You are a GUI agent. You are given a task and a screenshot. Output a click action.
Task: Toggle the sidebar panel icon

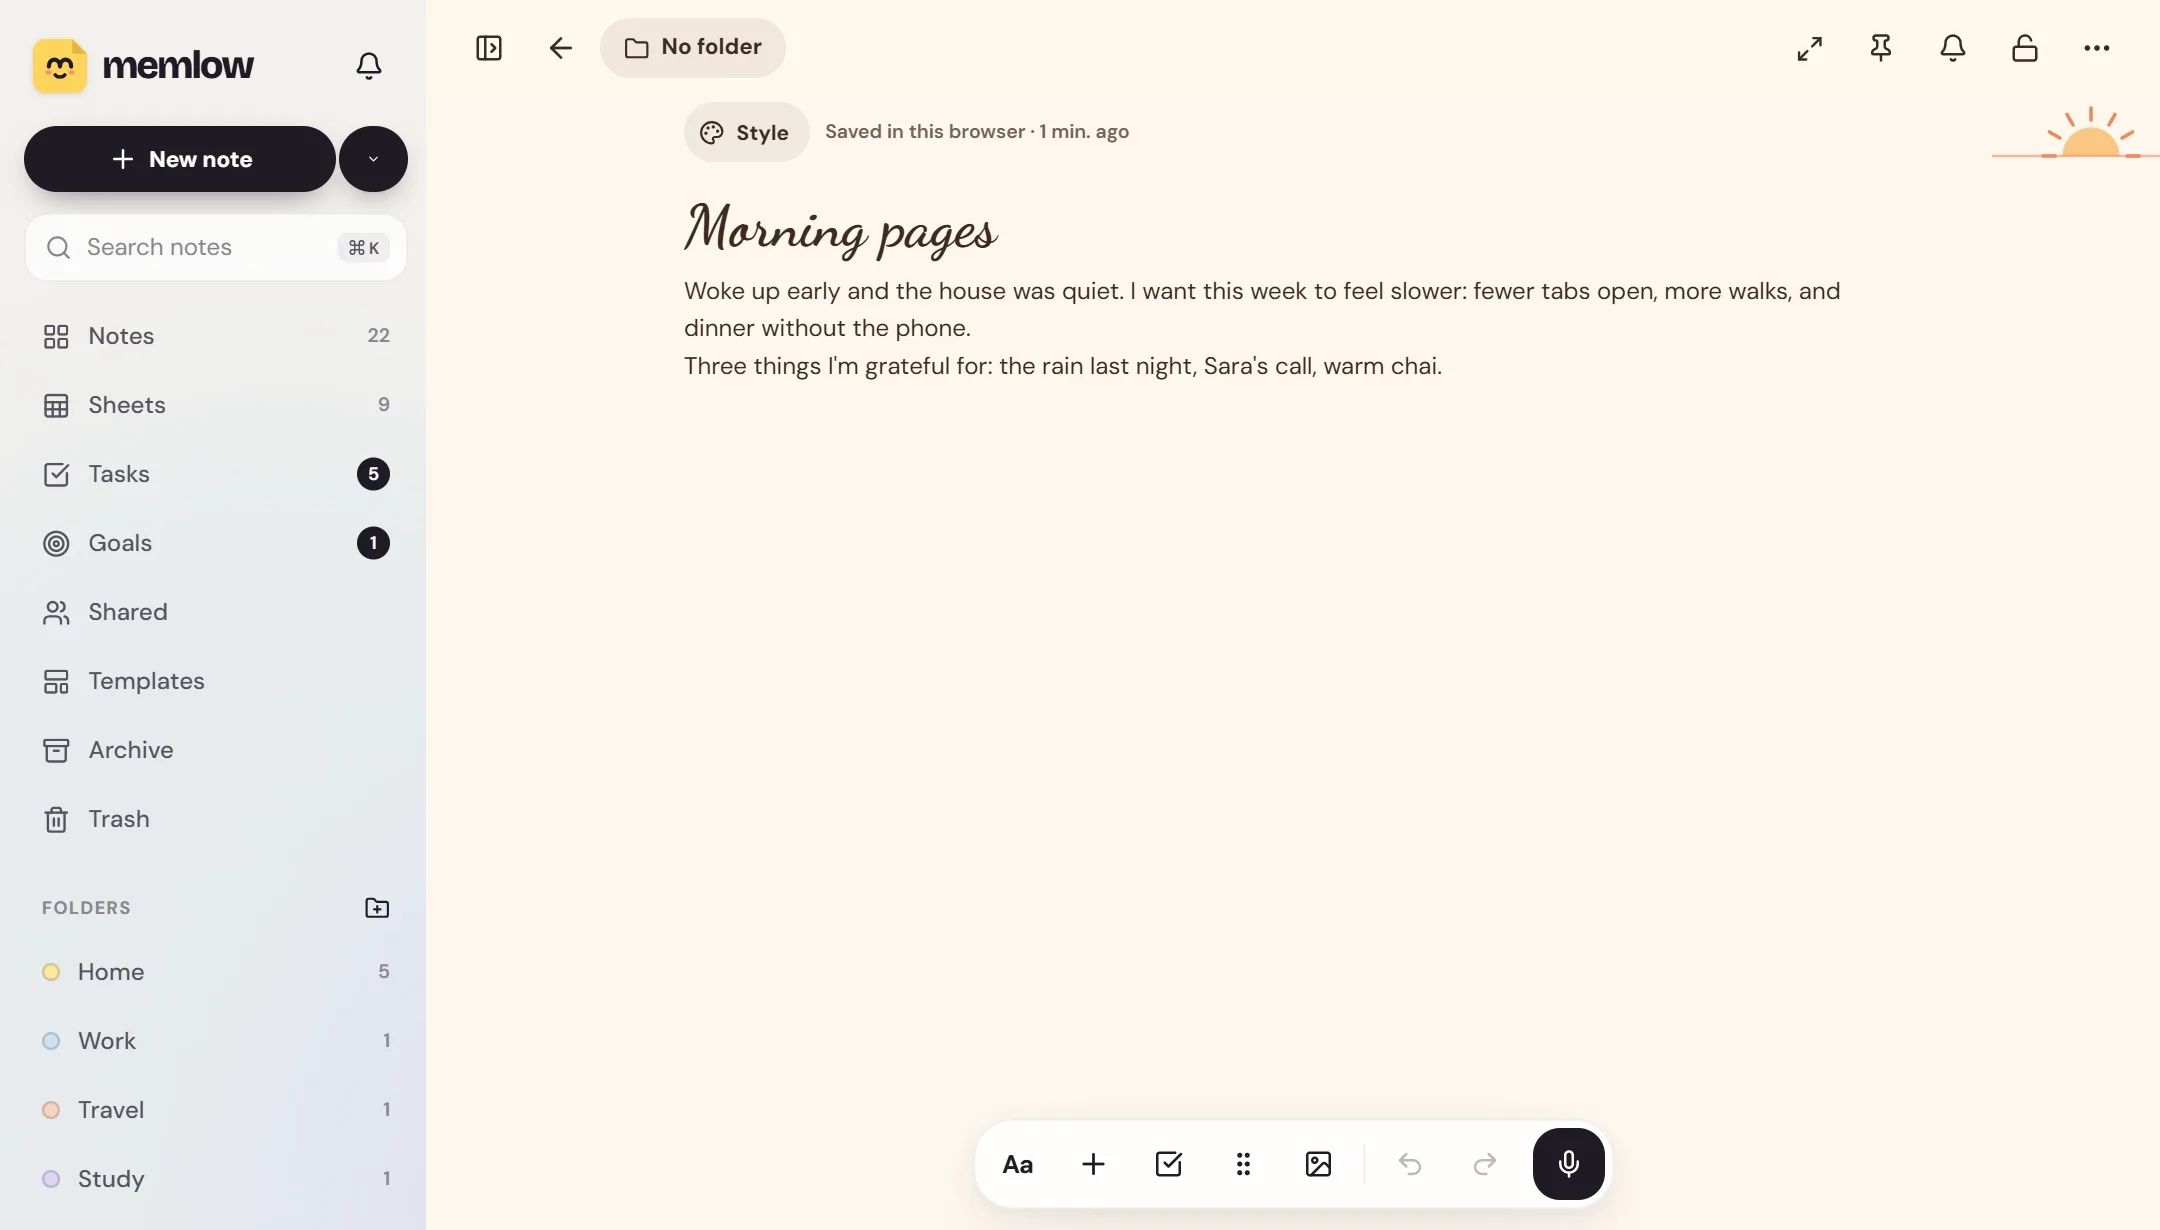[x=489, y=48]
